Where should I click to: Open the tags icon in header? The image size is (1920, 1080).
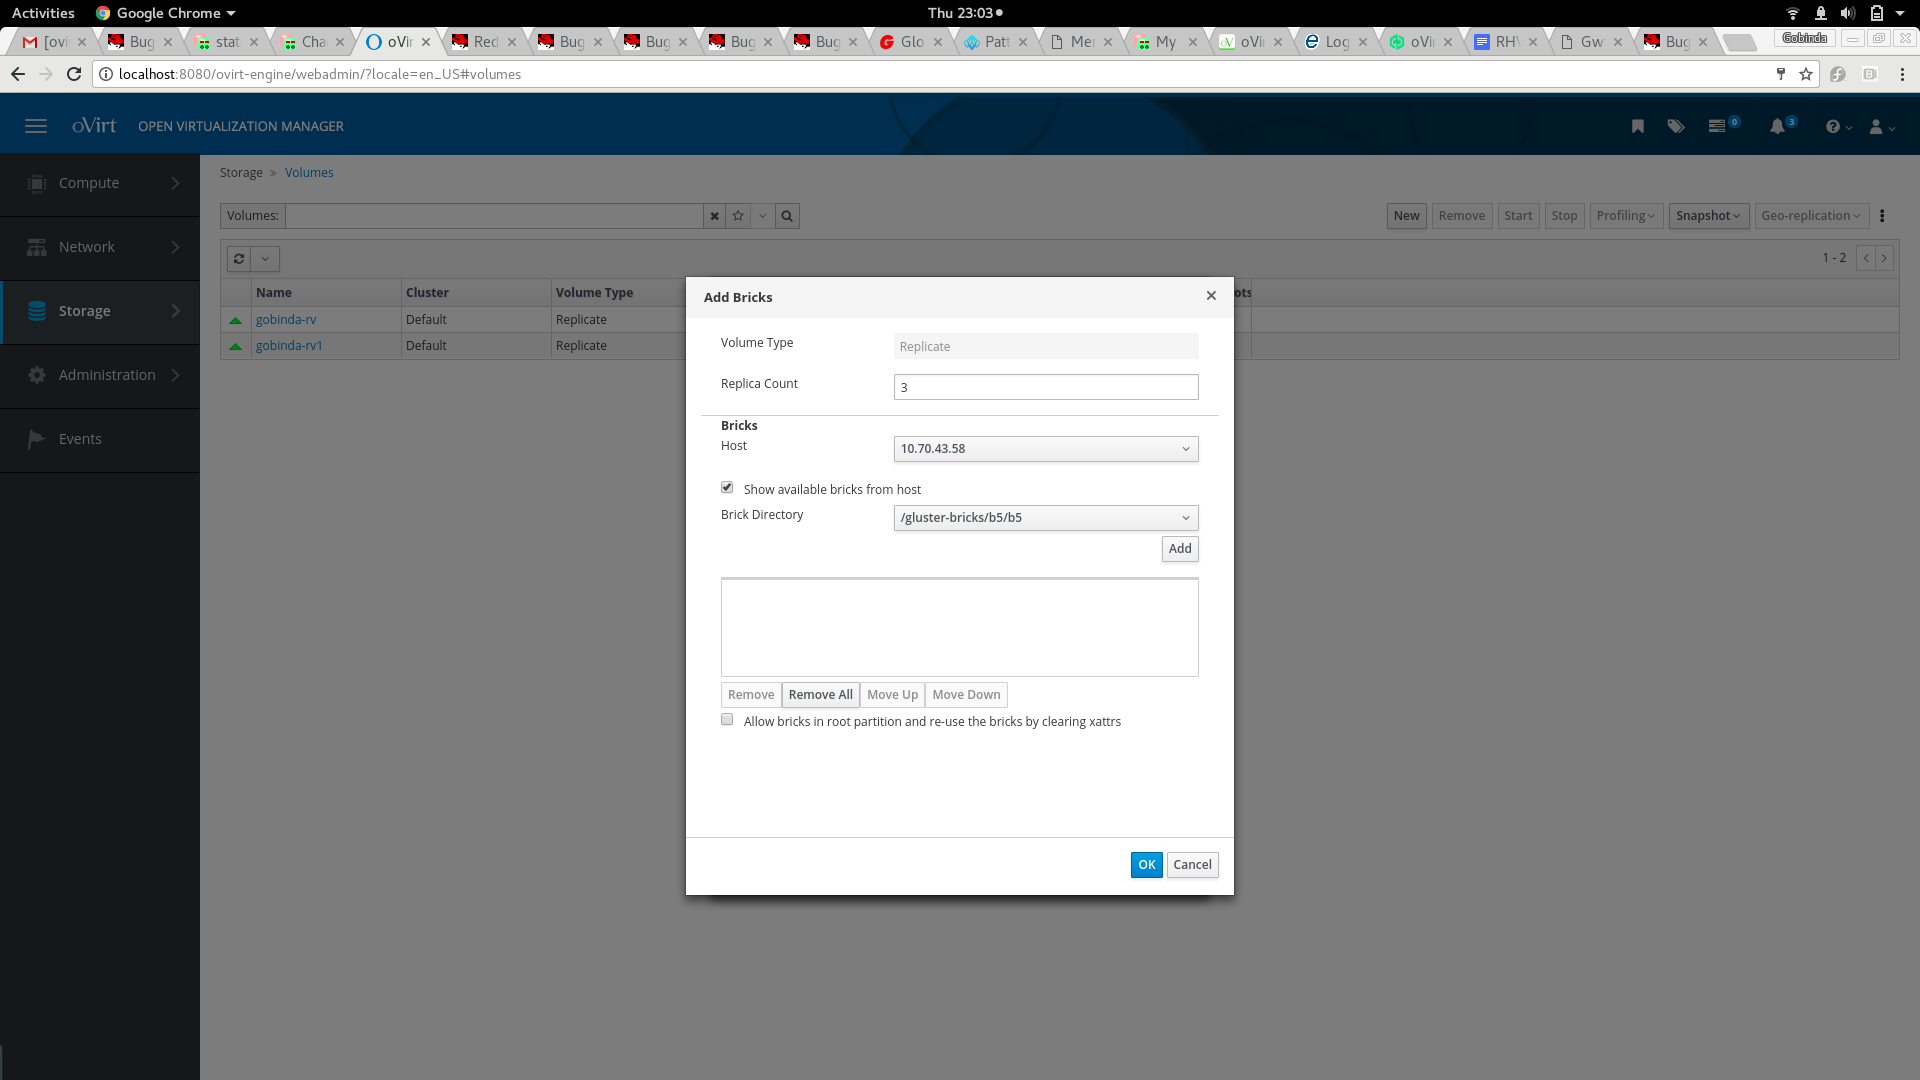click(1676, 126)
